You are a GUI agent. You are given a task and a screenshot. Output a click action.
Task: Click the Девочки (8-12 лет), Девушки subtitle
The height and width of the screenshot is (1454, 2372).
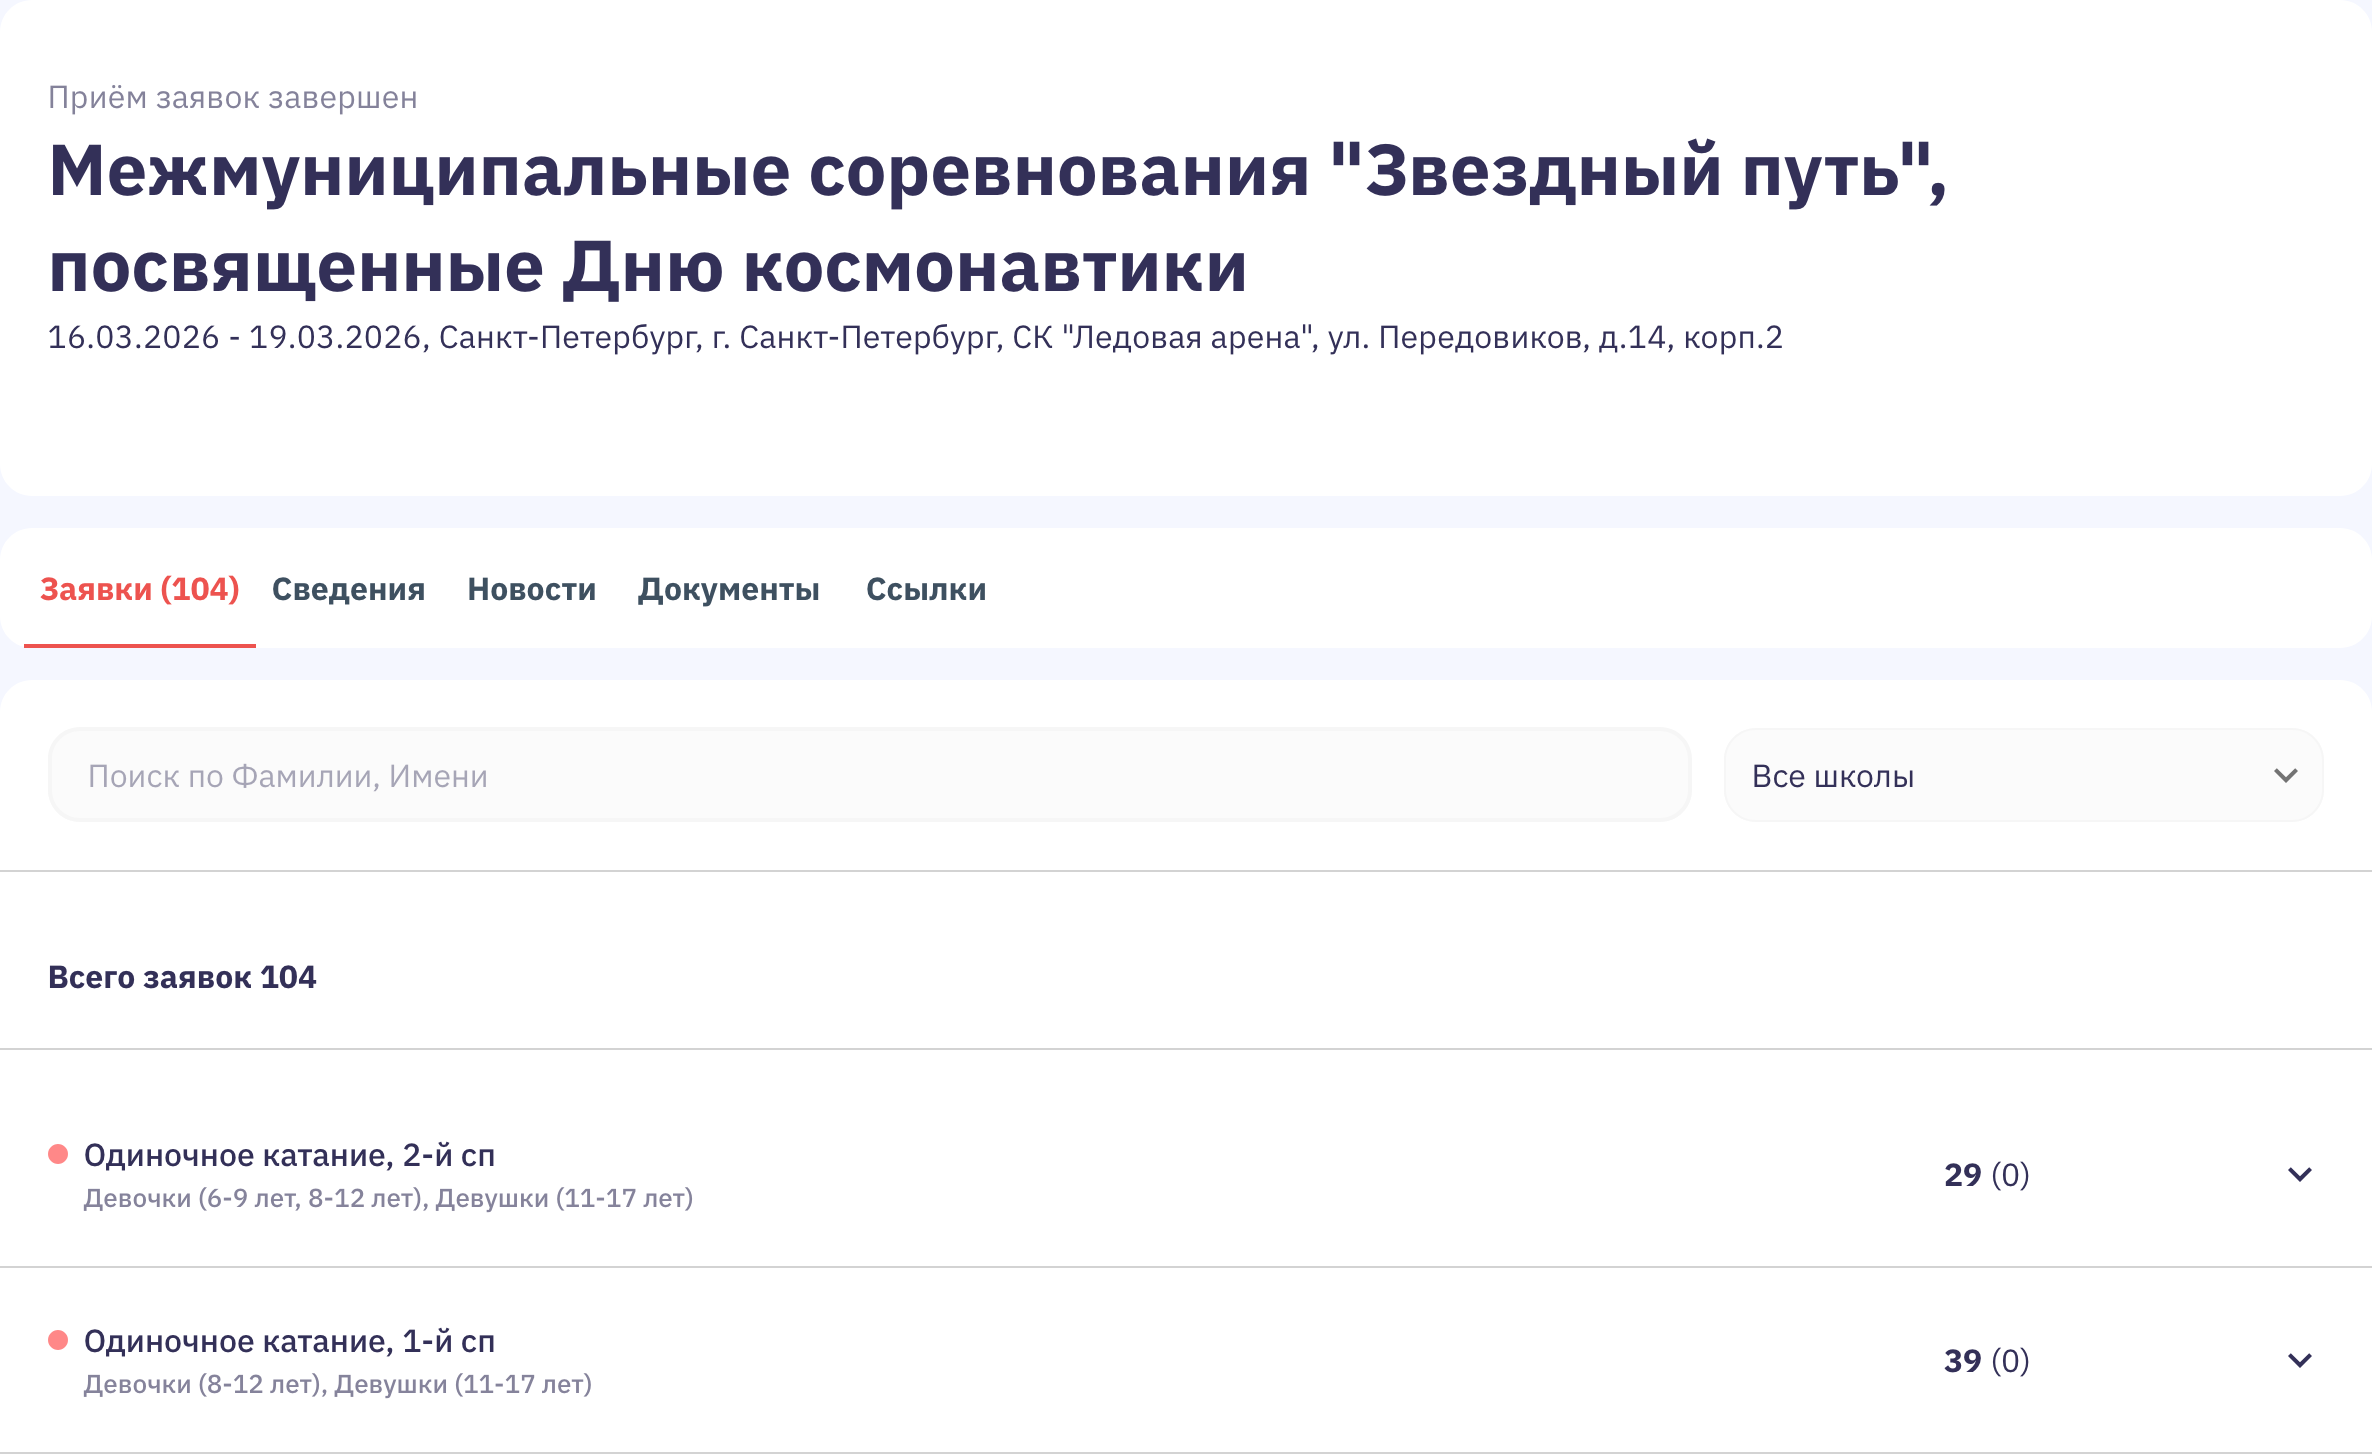[337, 1384]
